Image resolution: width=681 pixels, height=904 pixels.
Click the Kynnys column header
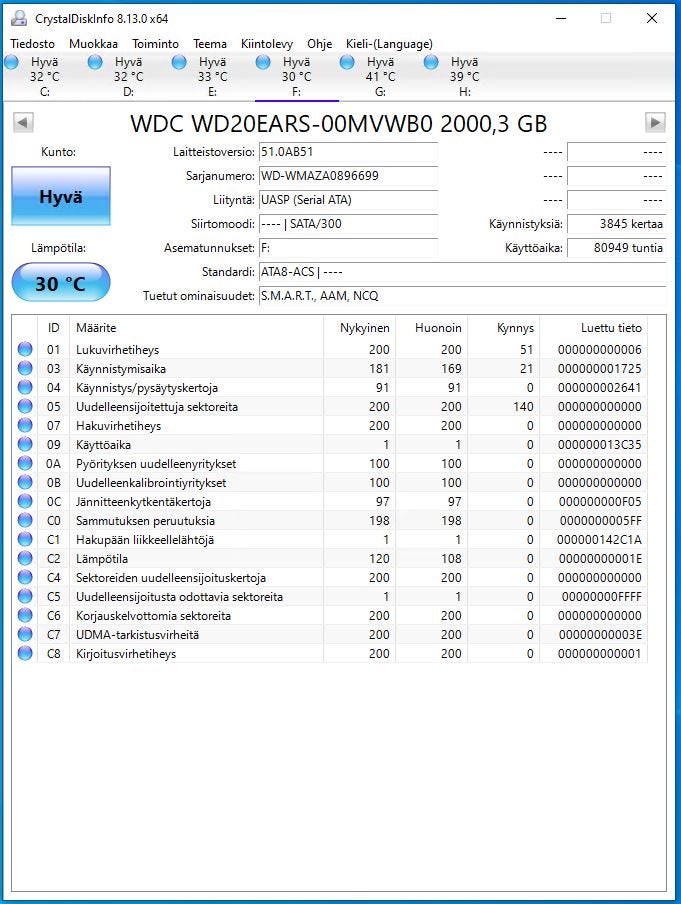(x=503, y=327)
